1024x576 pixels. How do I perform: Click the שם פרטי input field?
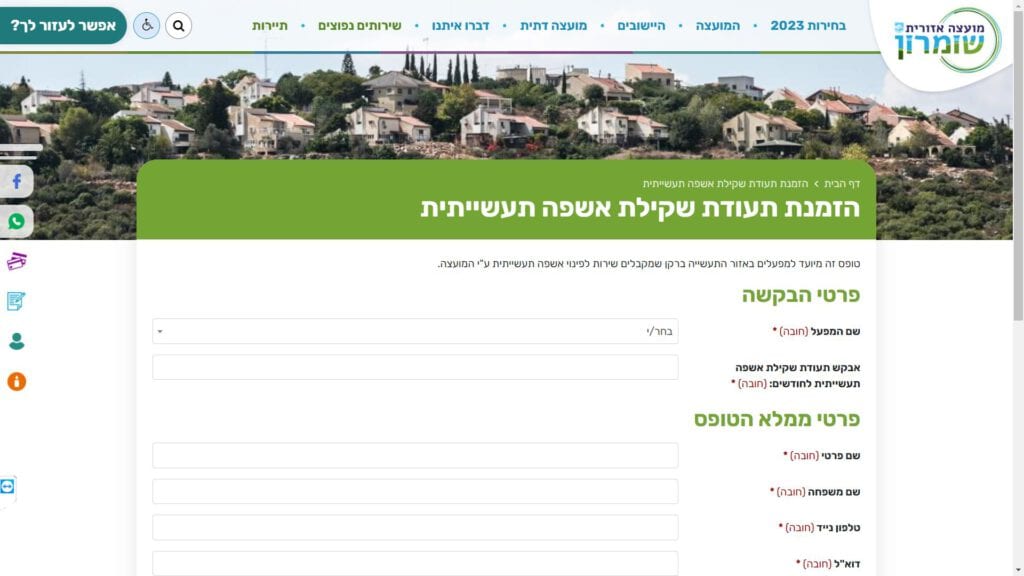(415, 456)
